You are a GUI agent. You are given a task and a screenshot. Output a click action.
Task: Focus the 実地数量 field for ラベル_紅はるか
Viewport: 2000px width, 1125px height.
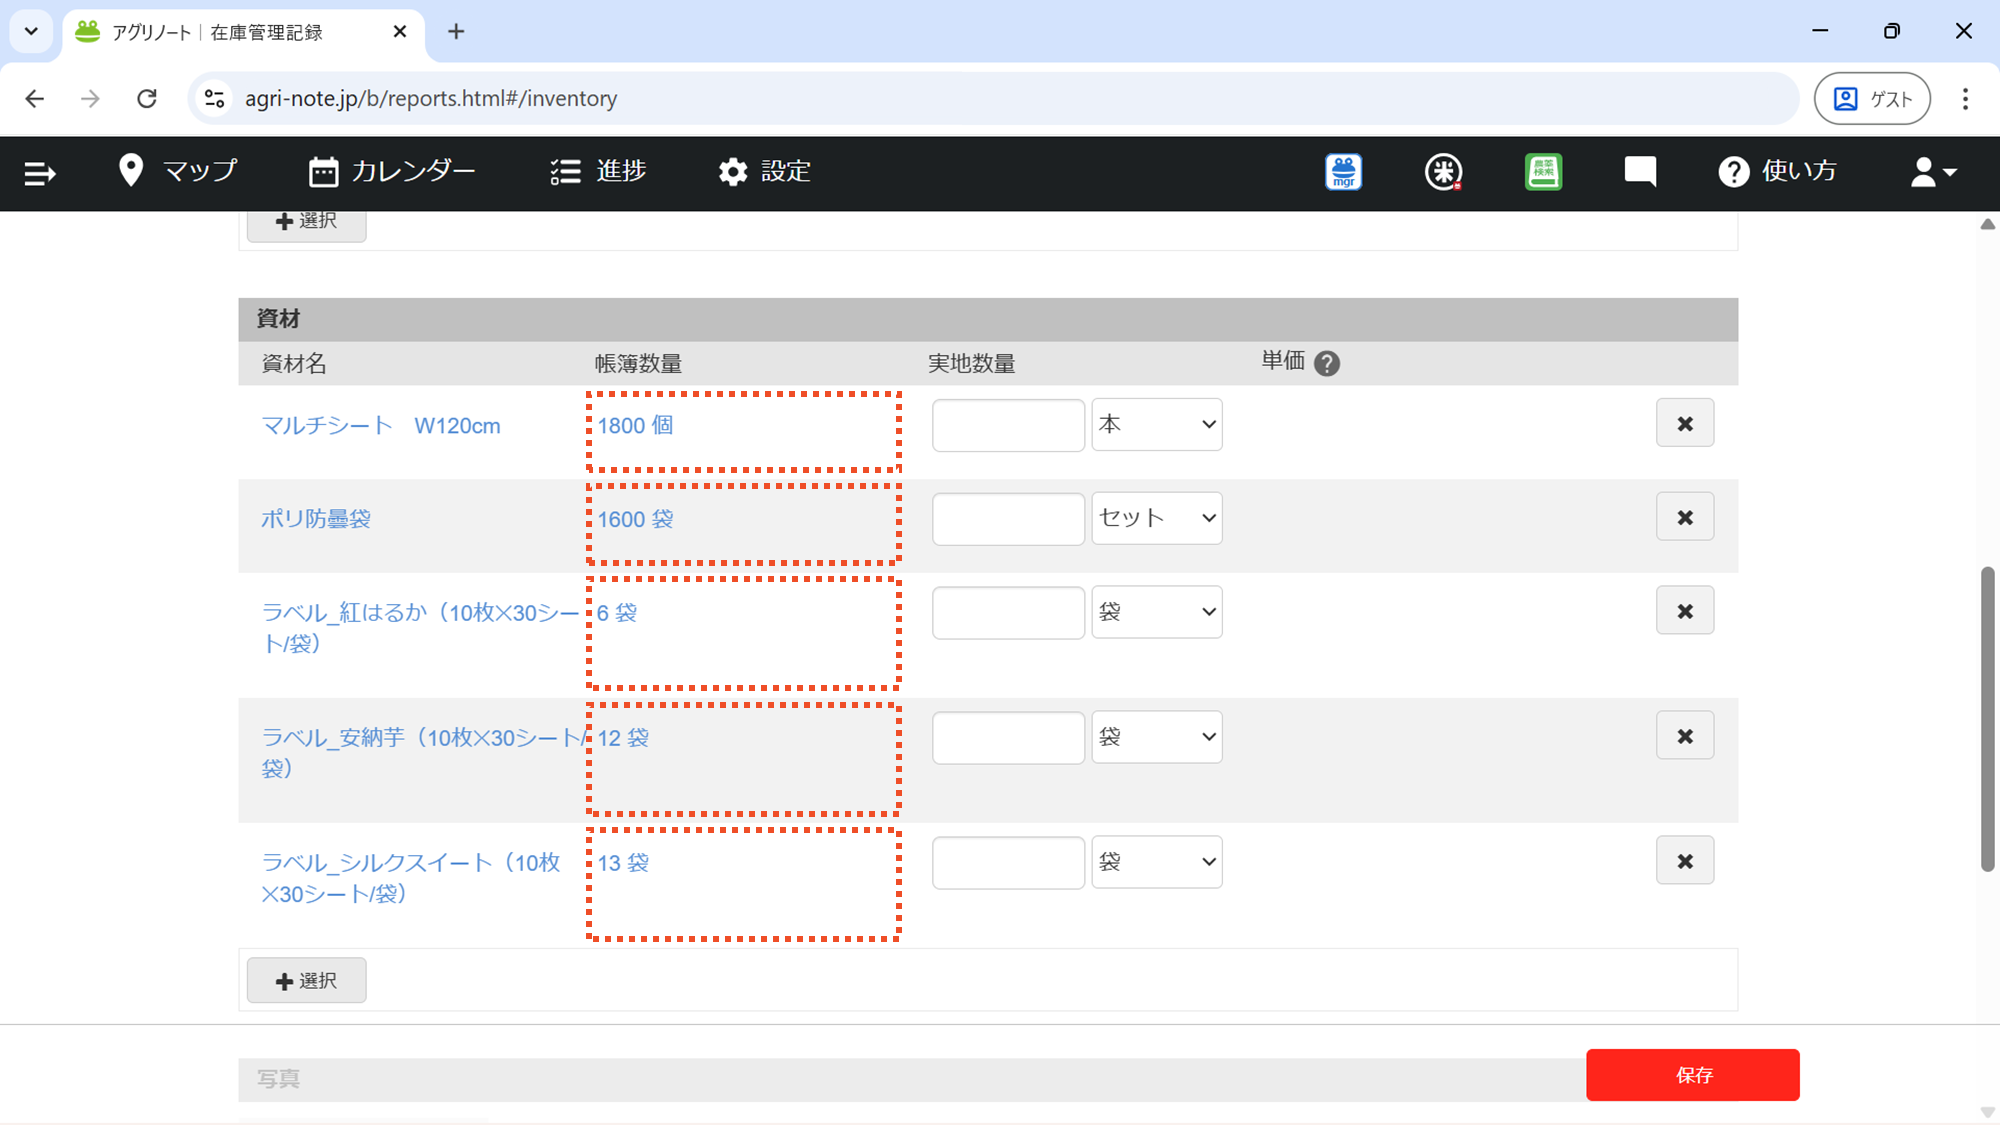(x=1008, y=613)
